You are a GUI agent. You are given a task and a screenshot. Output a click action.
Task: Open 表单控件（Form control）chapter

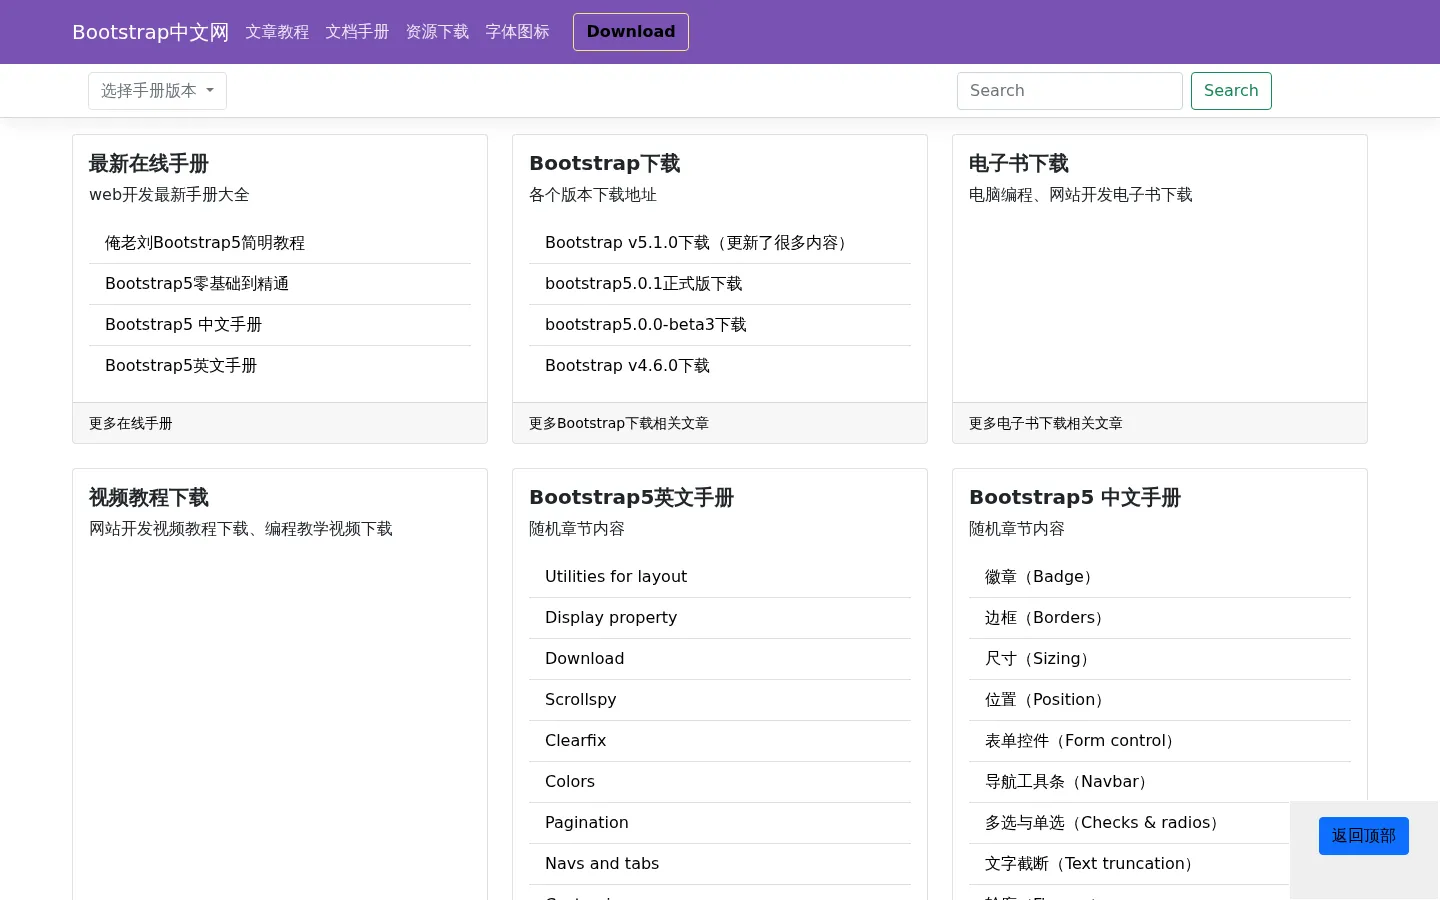pos(1083,741)
